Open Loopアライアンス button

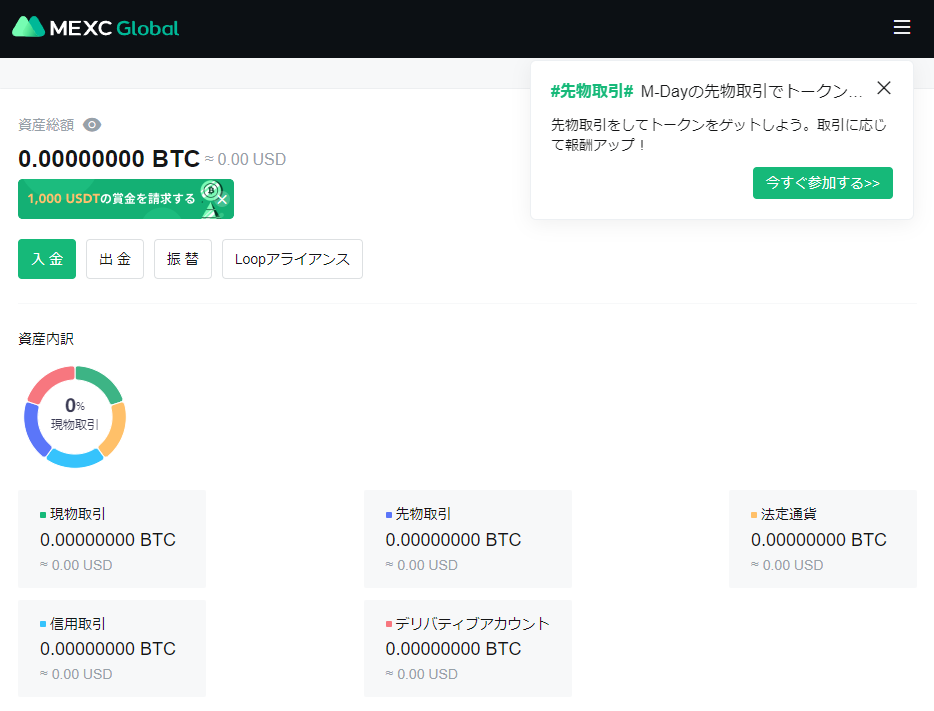[292, 259]
